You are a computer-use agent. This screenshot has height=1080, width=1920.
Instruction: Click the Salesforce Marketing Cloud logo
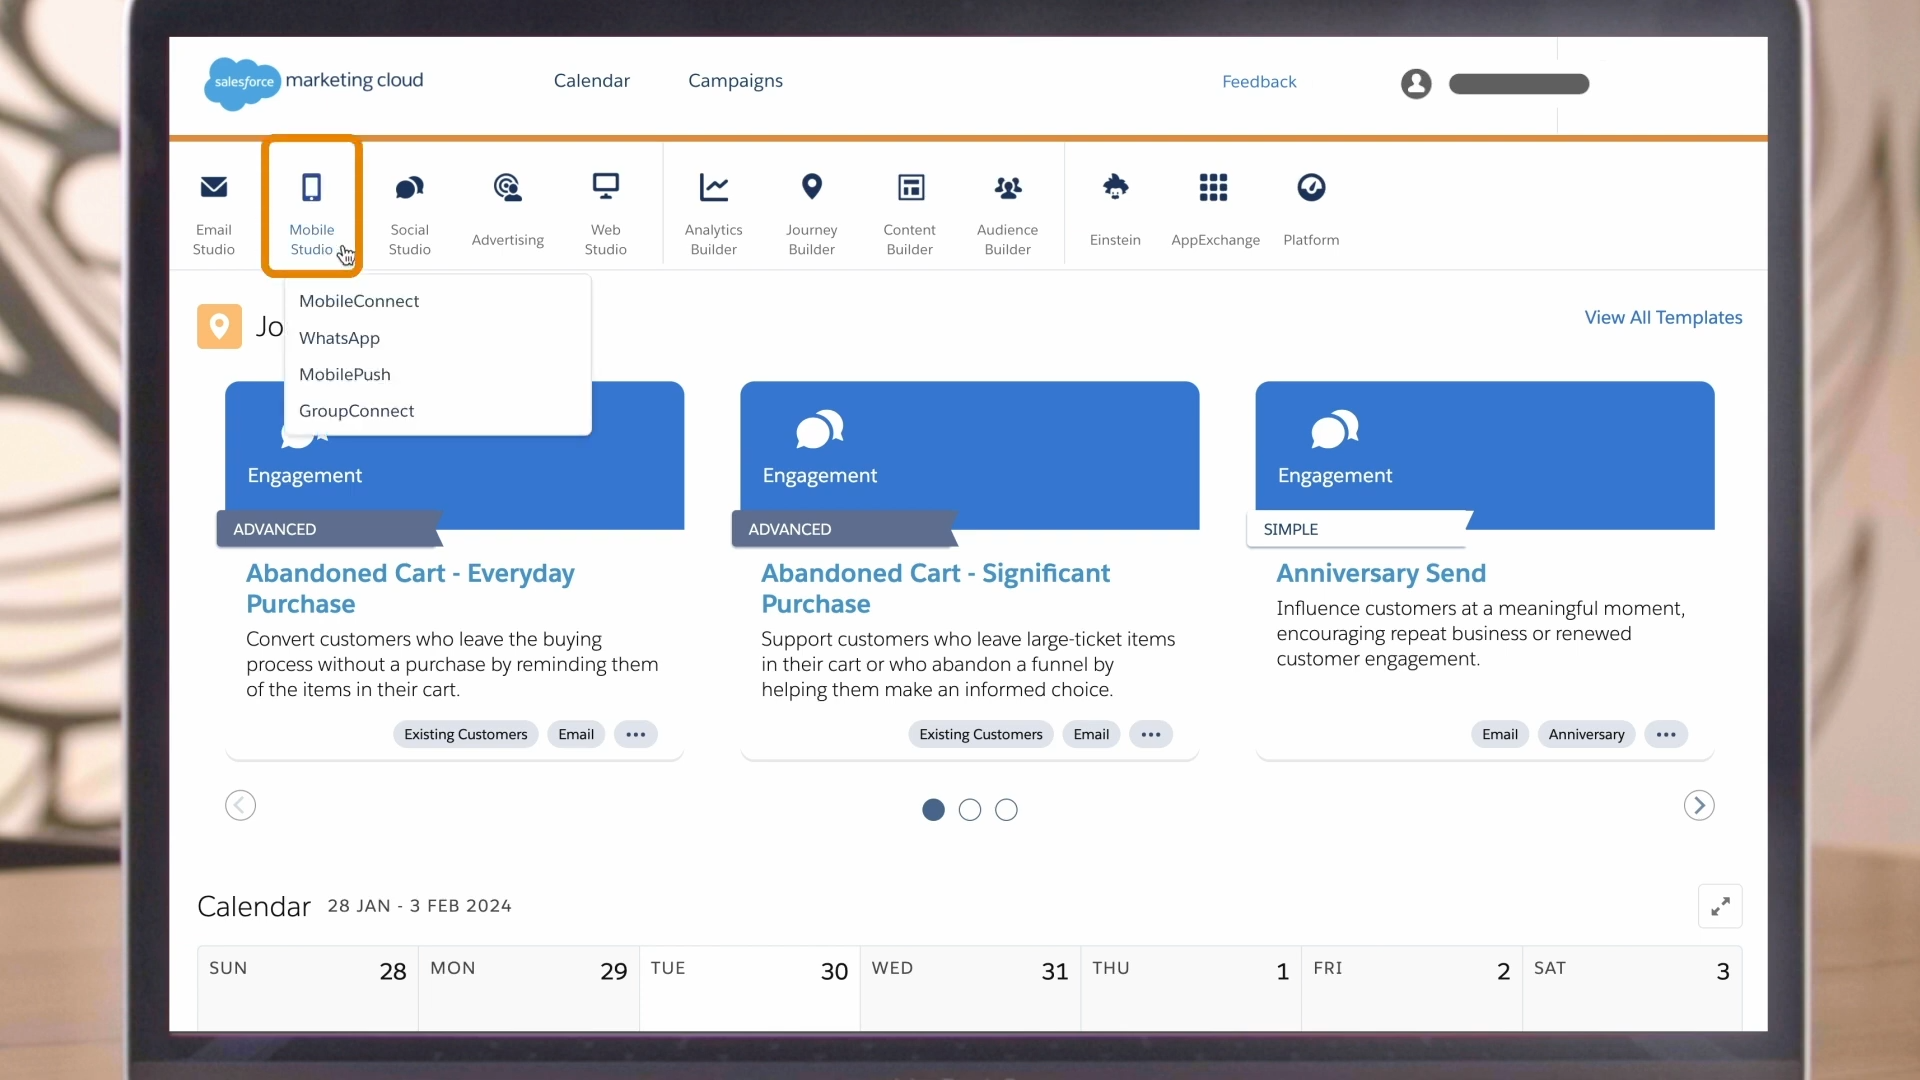[x=314, y=82]
